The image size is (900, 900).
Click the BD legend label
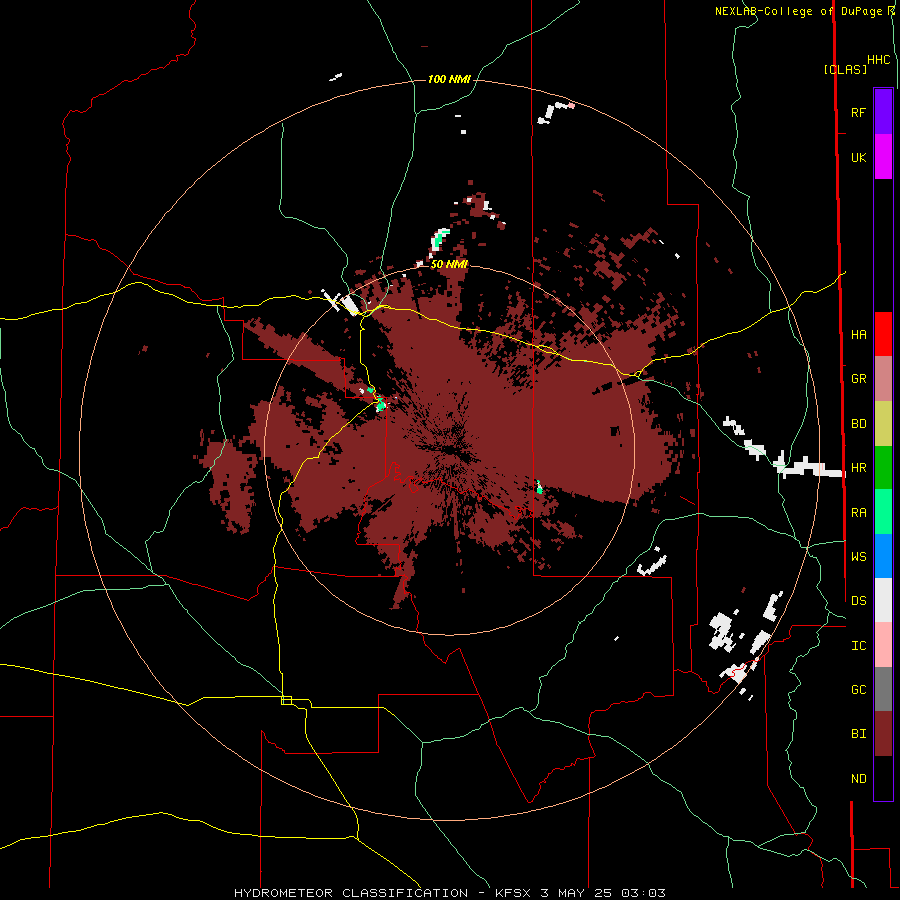coord(858,424)
